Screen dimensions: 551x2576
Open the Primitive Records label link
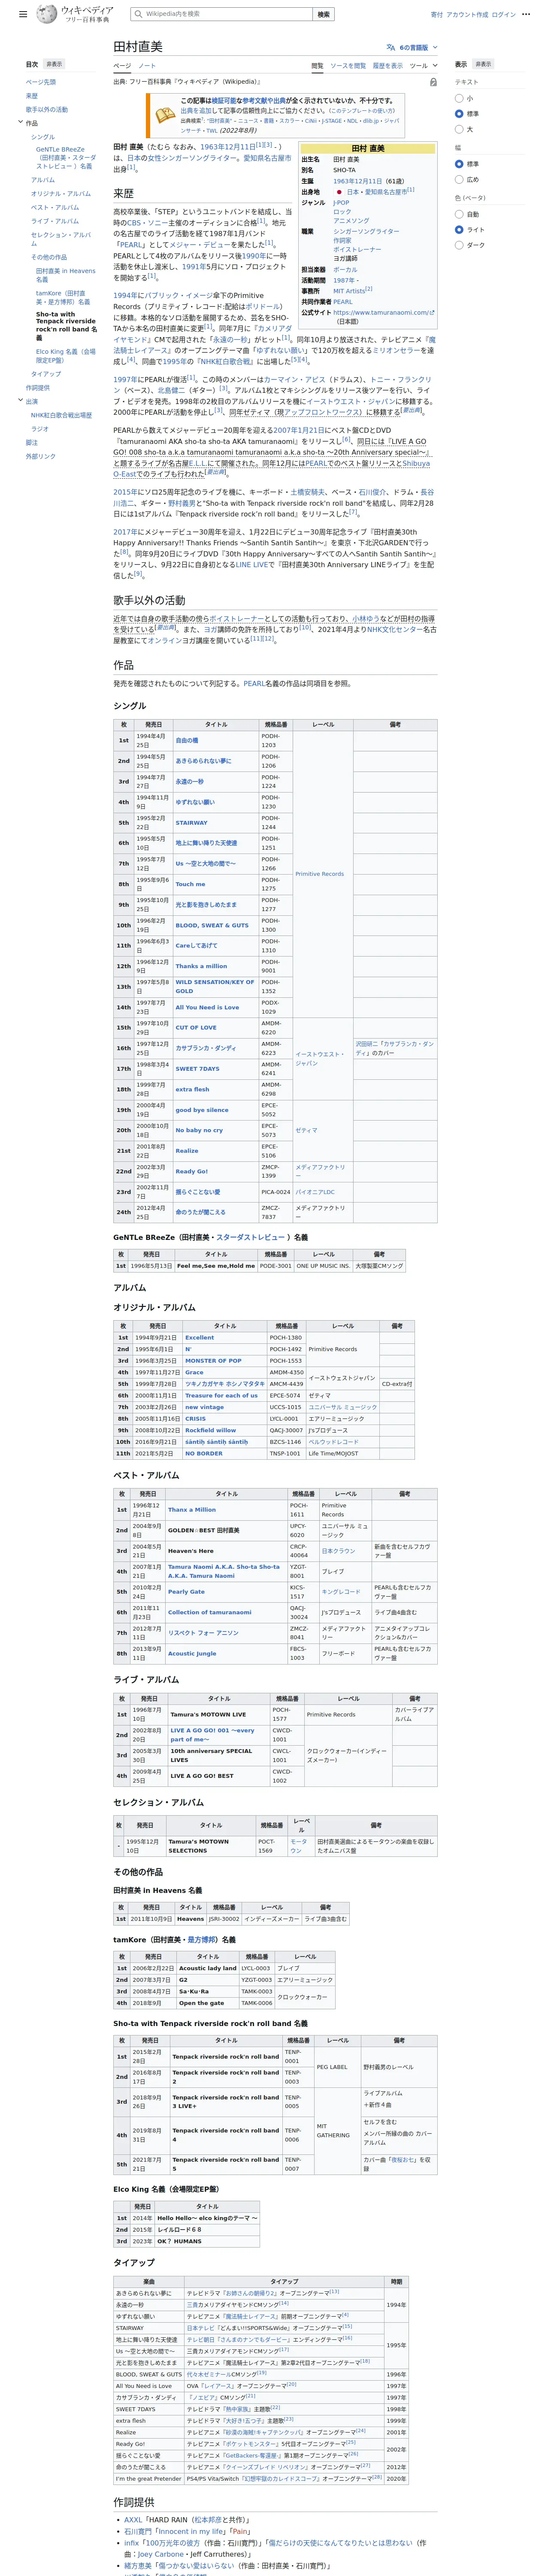[320, 874]
